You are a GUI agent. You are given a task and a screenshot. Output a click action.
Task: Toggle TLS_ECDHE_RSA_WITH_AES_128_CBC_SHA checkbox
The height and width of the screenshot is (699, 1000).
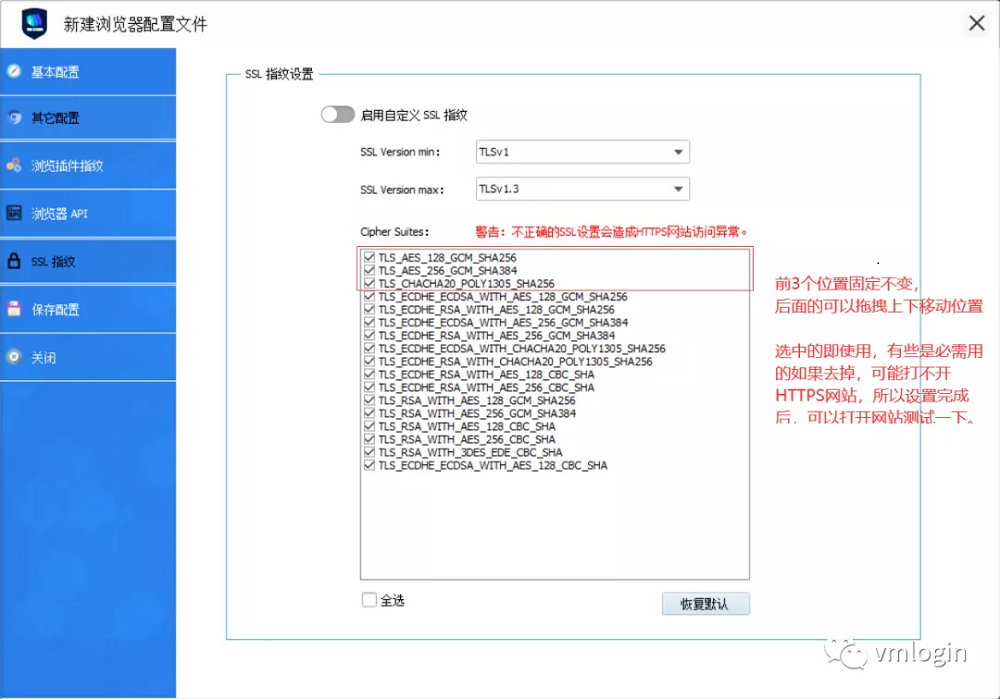369,374
